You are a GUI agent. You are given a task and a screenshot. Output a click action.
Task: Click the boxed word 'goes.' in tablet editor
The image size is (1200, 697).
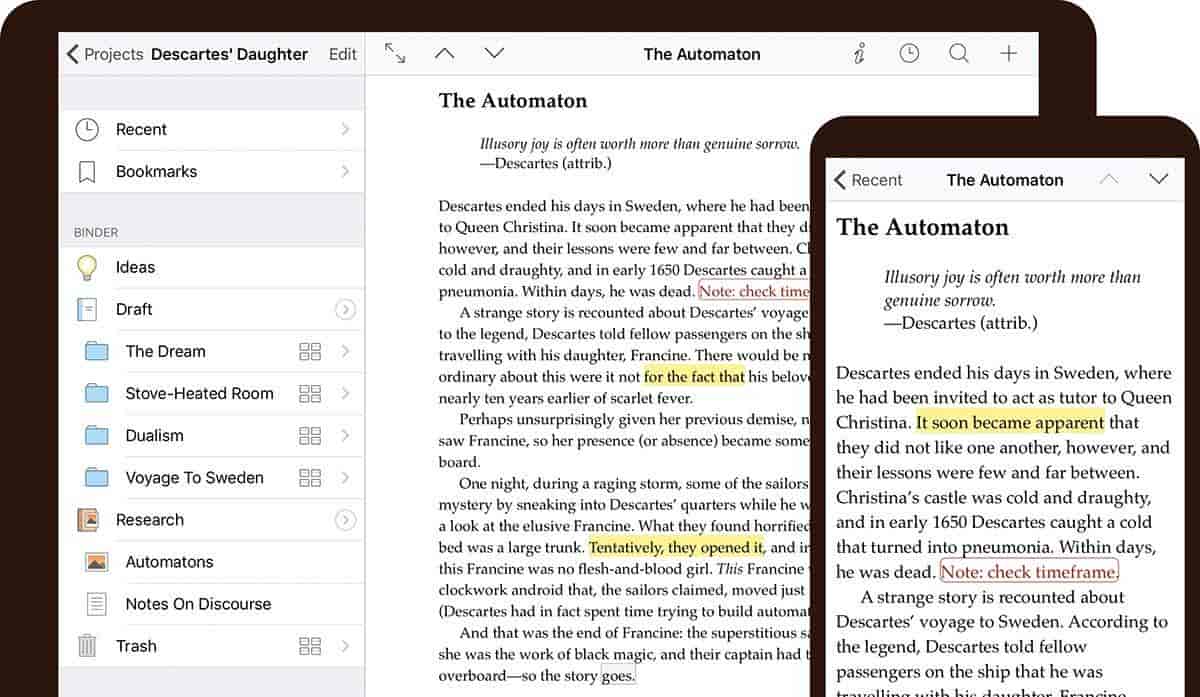point(618,676)
